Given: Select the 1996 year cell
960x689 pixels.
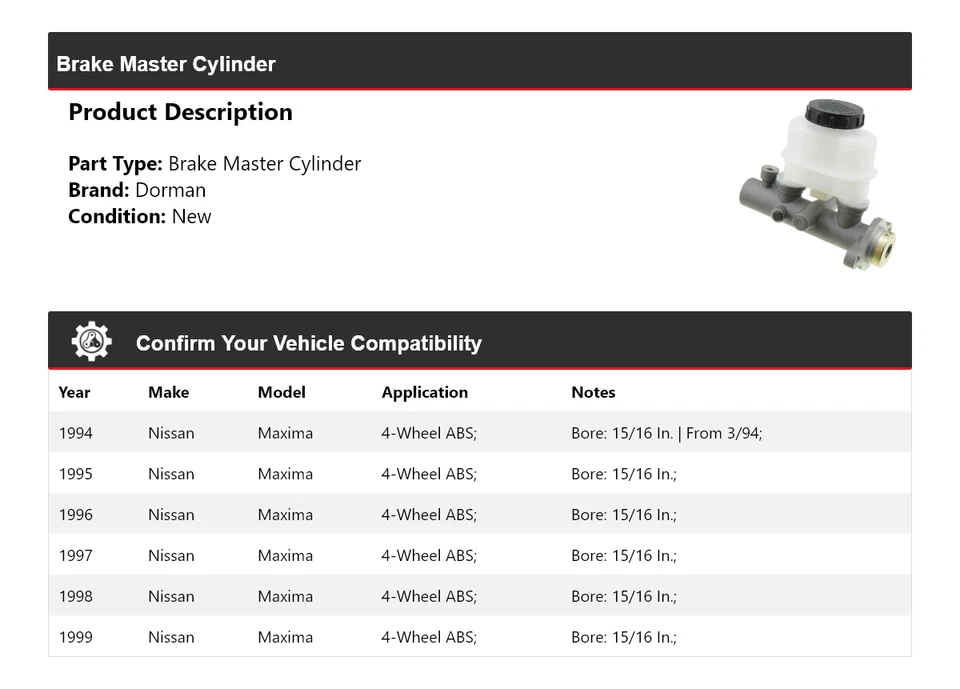Looking at the screenshot, I should click(x=76, y=515).
